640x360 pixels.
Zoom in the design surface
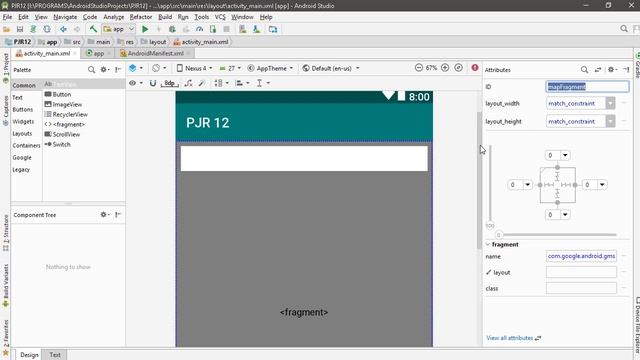click(x=445, y=68)
